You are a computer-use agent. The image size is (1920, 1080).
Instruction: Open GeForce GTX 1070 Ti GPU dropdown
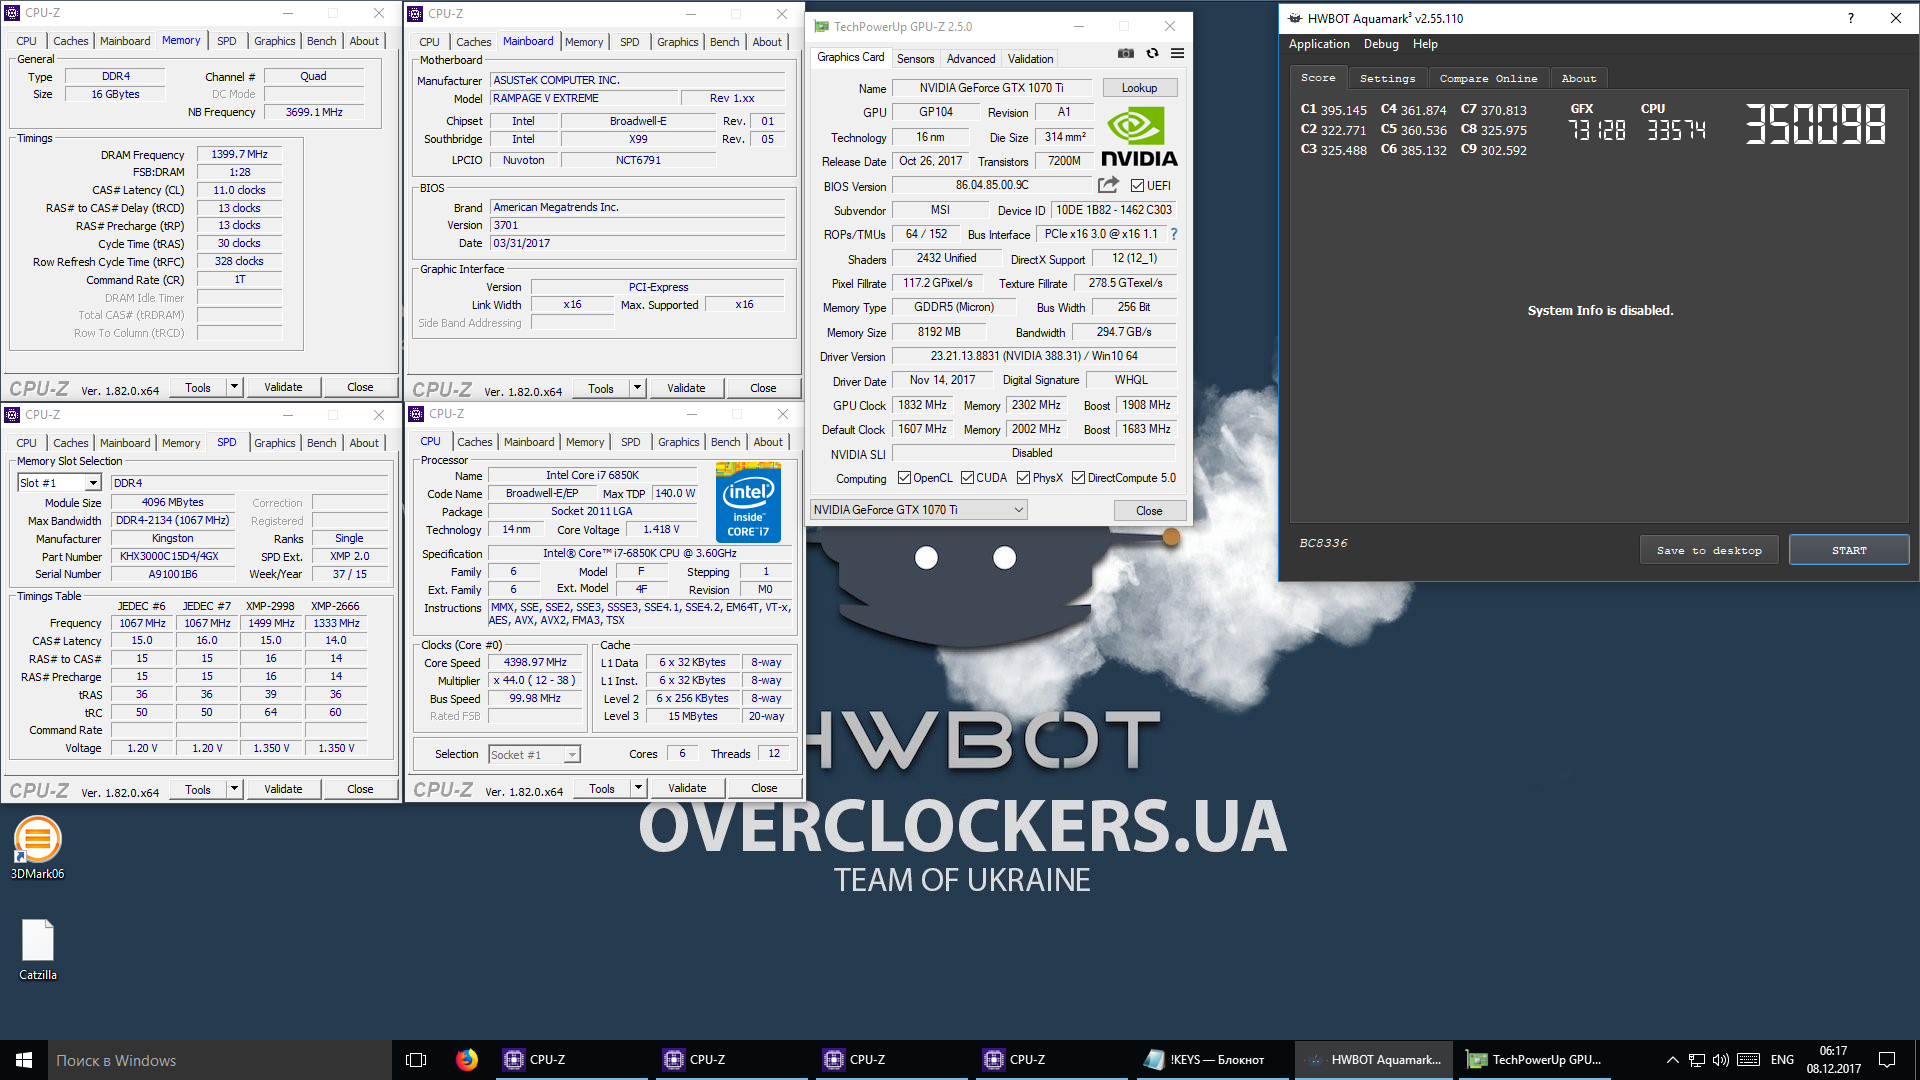click(x=918, y=510)
